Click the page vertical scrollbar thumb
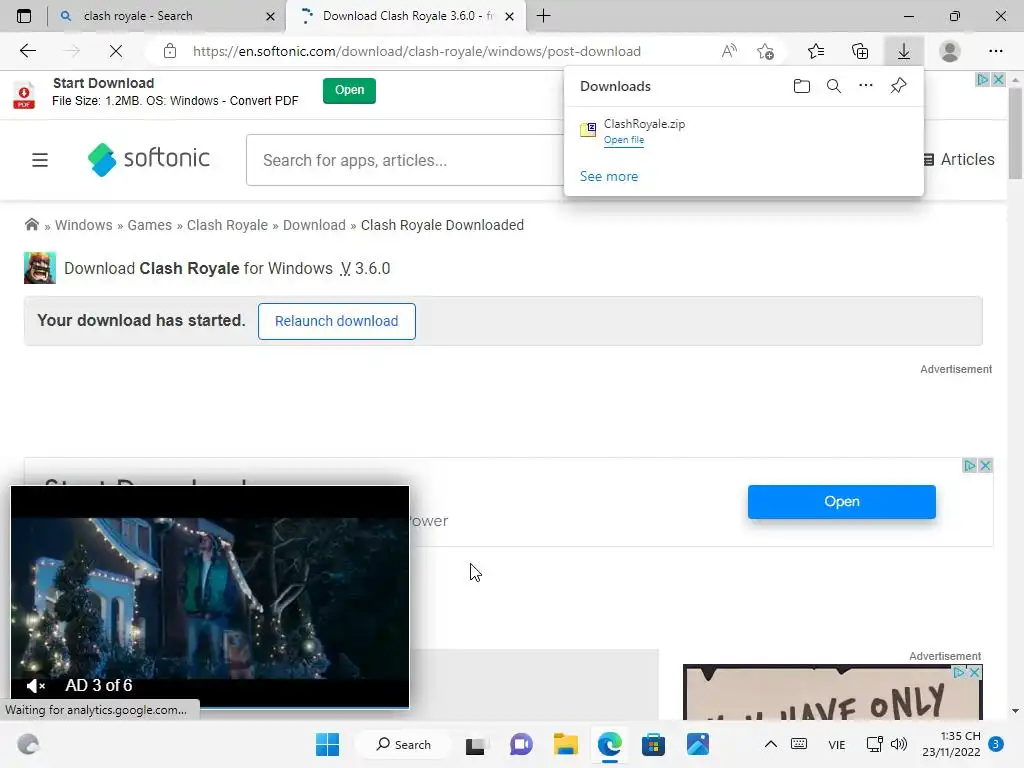Screen dimensions: 1024x768 click(x=1015, y=133)
